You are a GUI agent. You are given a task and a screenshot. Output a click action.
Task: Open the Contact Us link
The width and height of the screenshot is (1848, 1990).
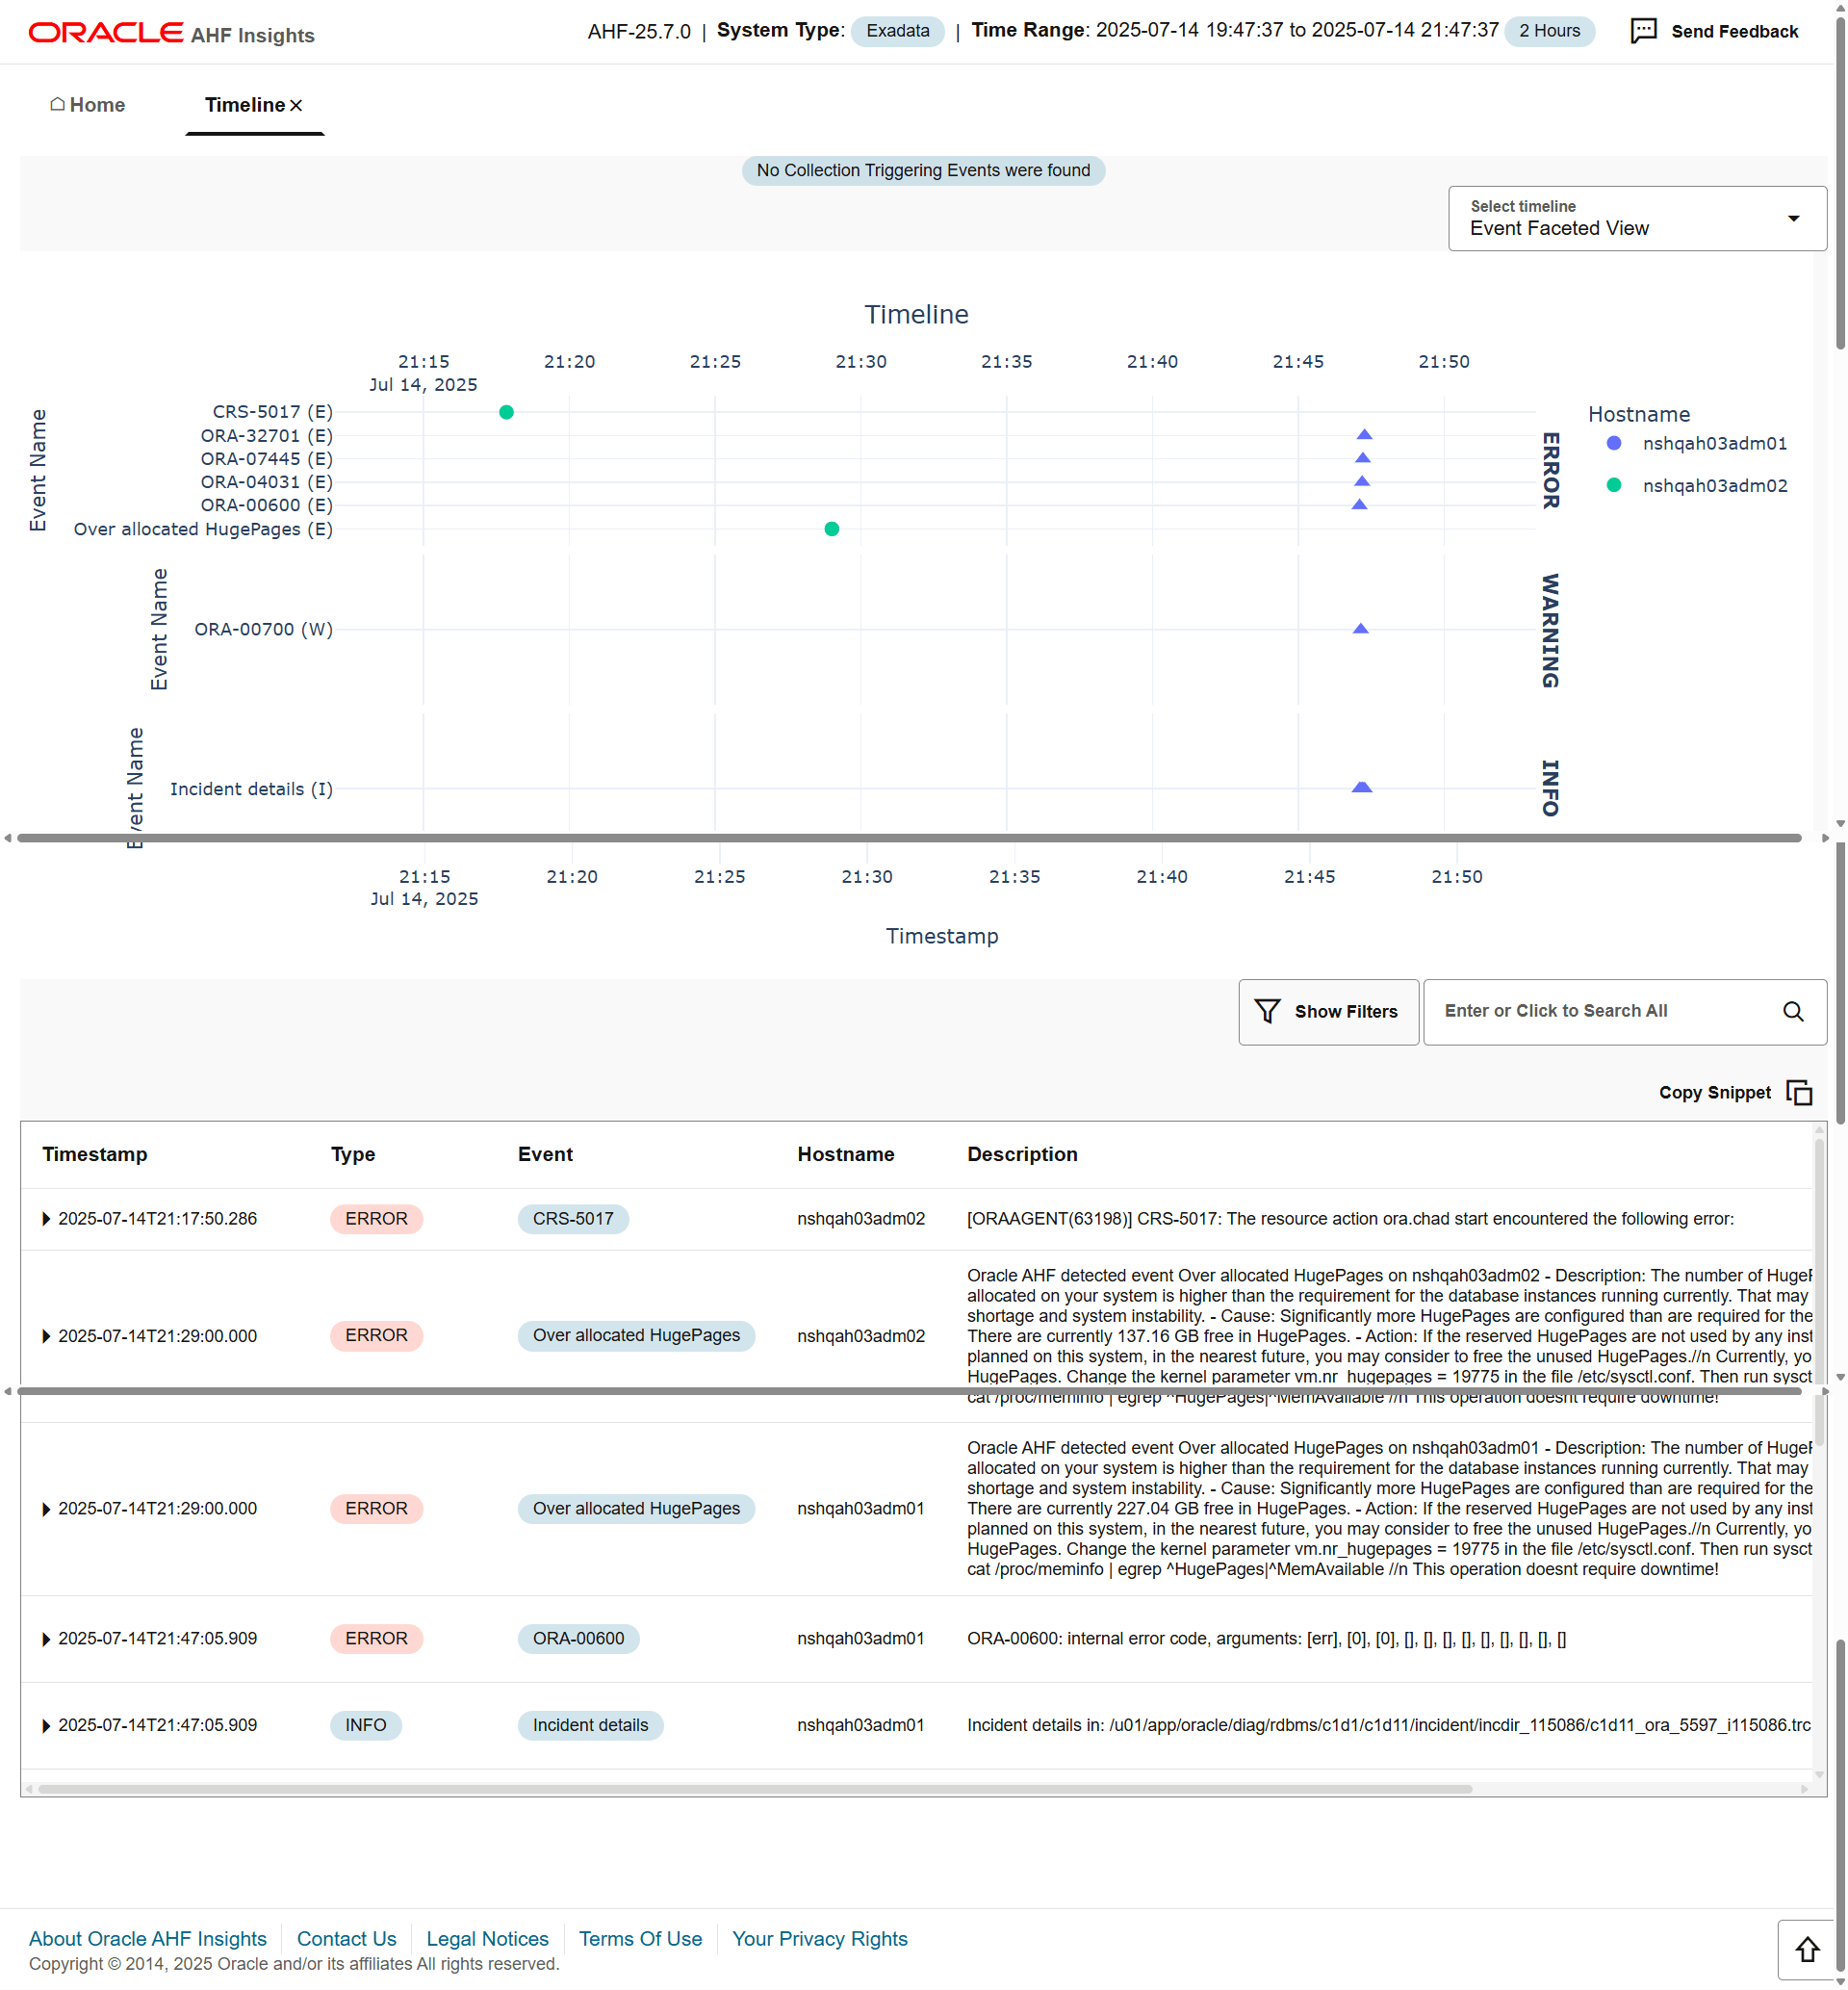point(346,1938)
